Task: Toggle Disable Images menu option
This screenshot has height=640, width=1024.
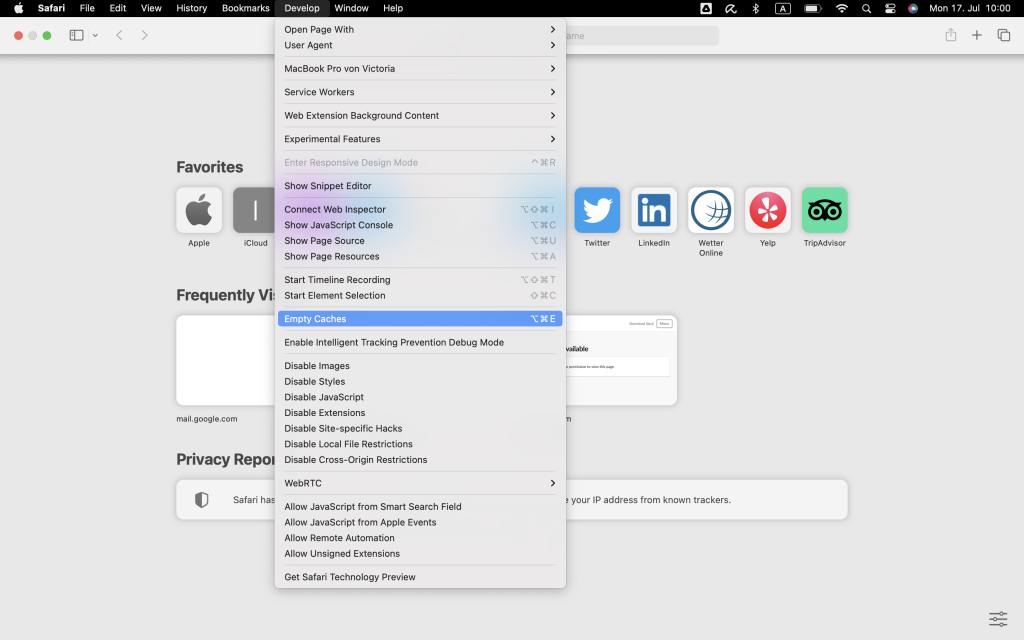Action: [x=317, y=366]
